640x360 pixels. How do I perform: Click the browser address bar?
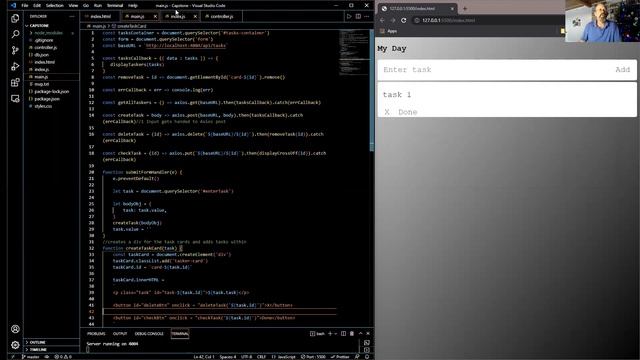tap(488, 20)
